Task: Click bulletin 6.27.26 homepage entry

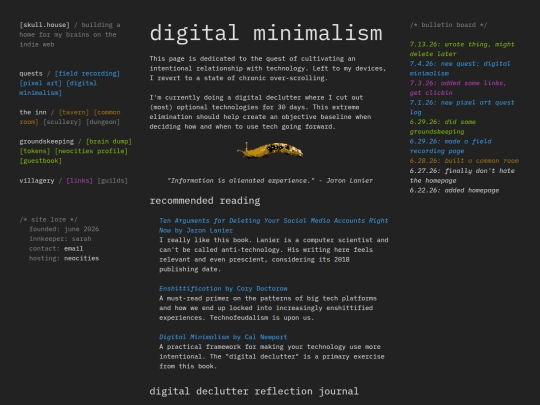Action: tap(462, 176)
